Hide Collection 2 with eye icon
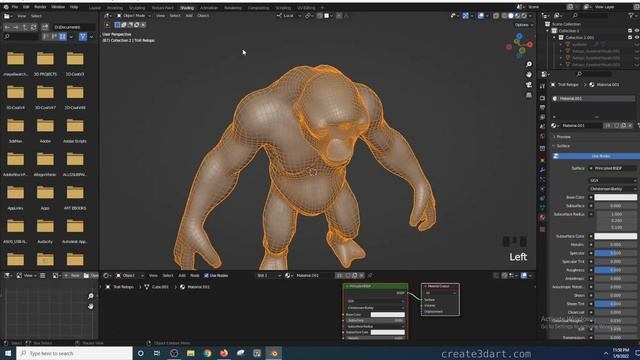 click(637, 31)
